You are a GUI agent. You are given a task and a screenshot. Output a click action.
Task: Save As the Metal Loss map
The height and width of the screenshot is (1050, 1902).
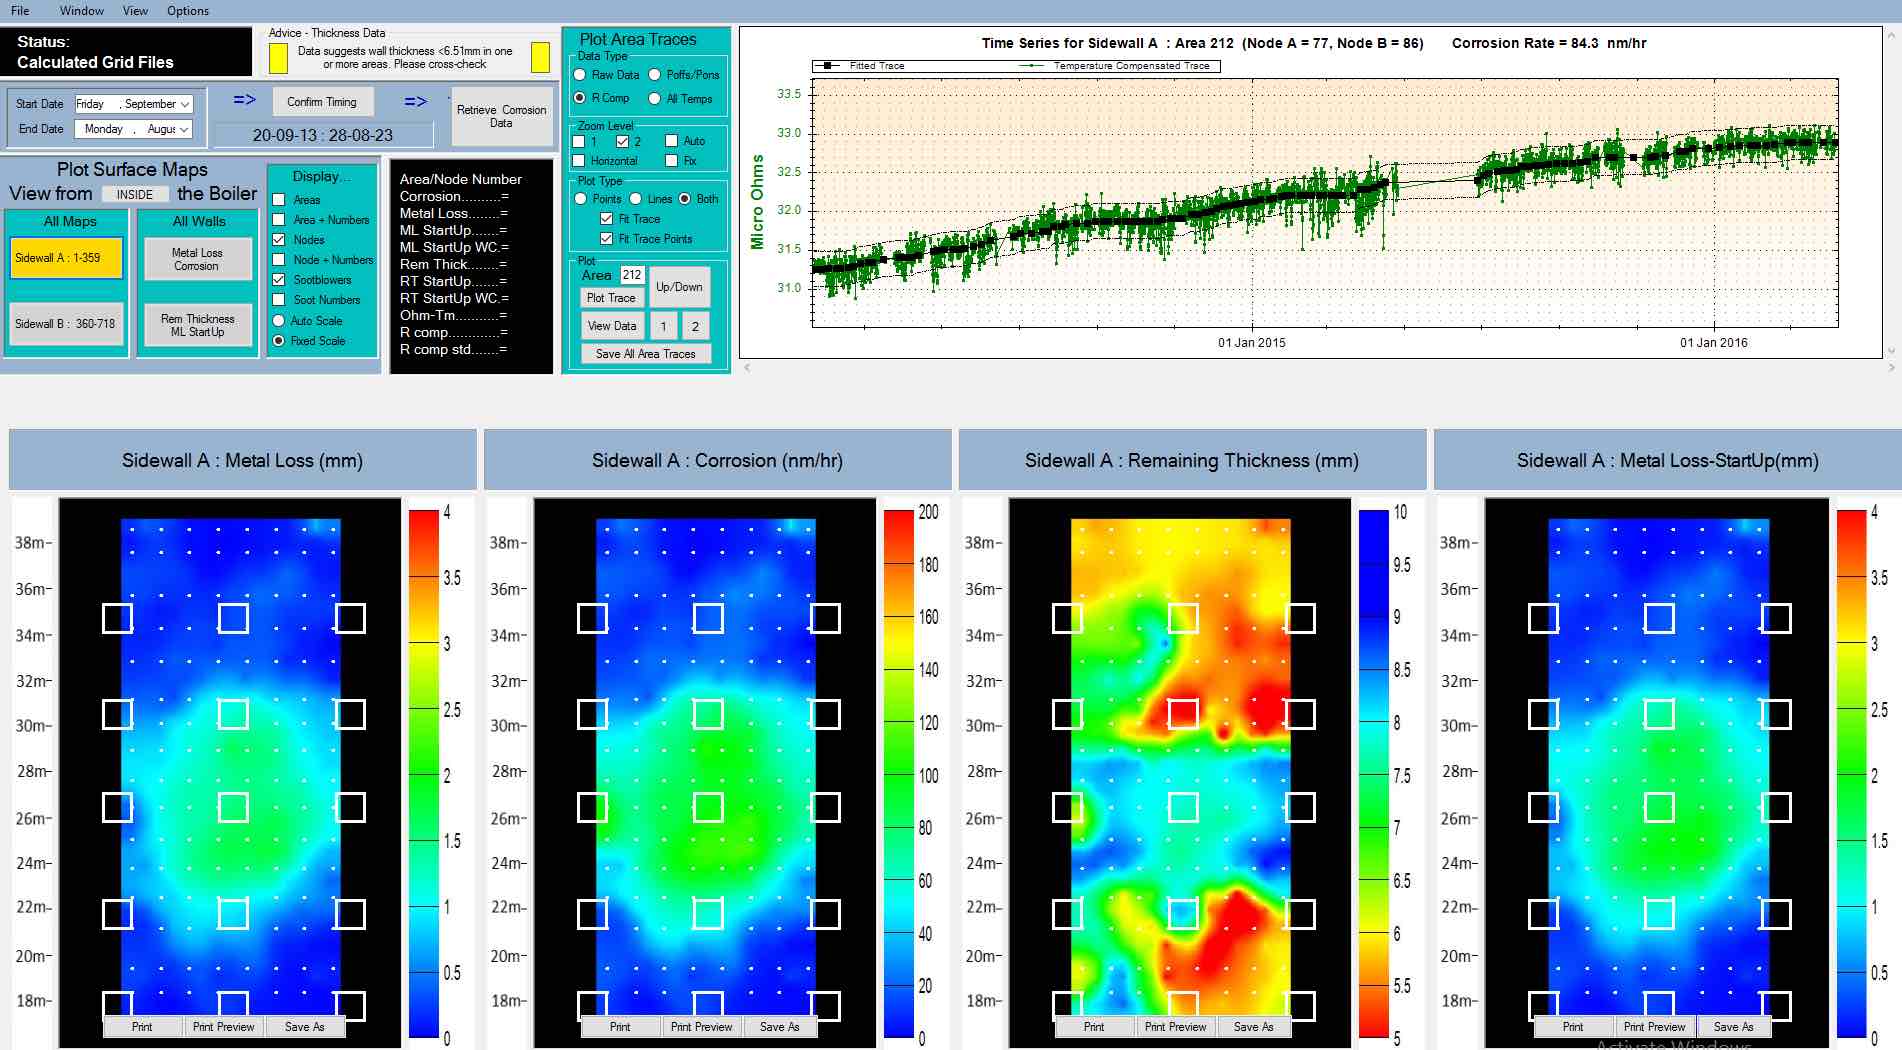(x=305, y=1027)
